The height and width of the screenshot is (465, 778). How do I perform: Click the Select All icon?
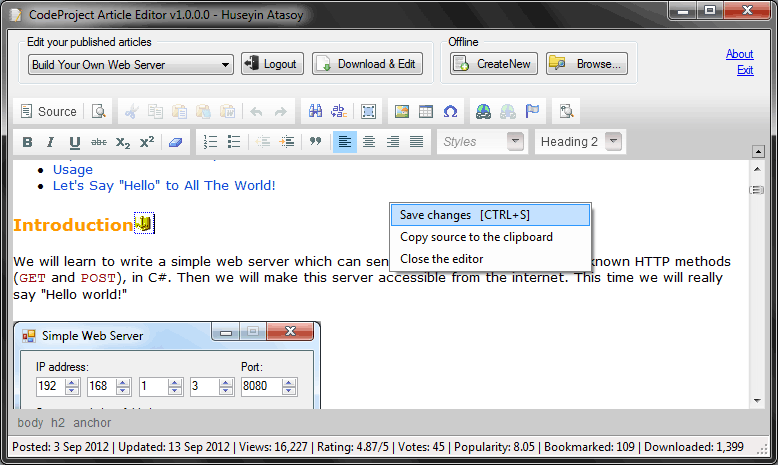[368, 111]
